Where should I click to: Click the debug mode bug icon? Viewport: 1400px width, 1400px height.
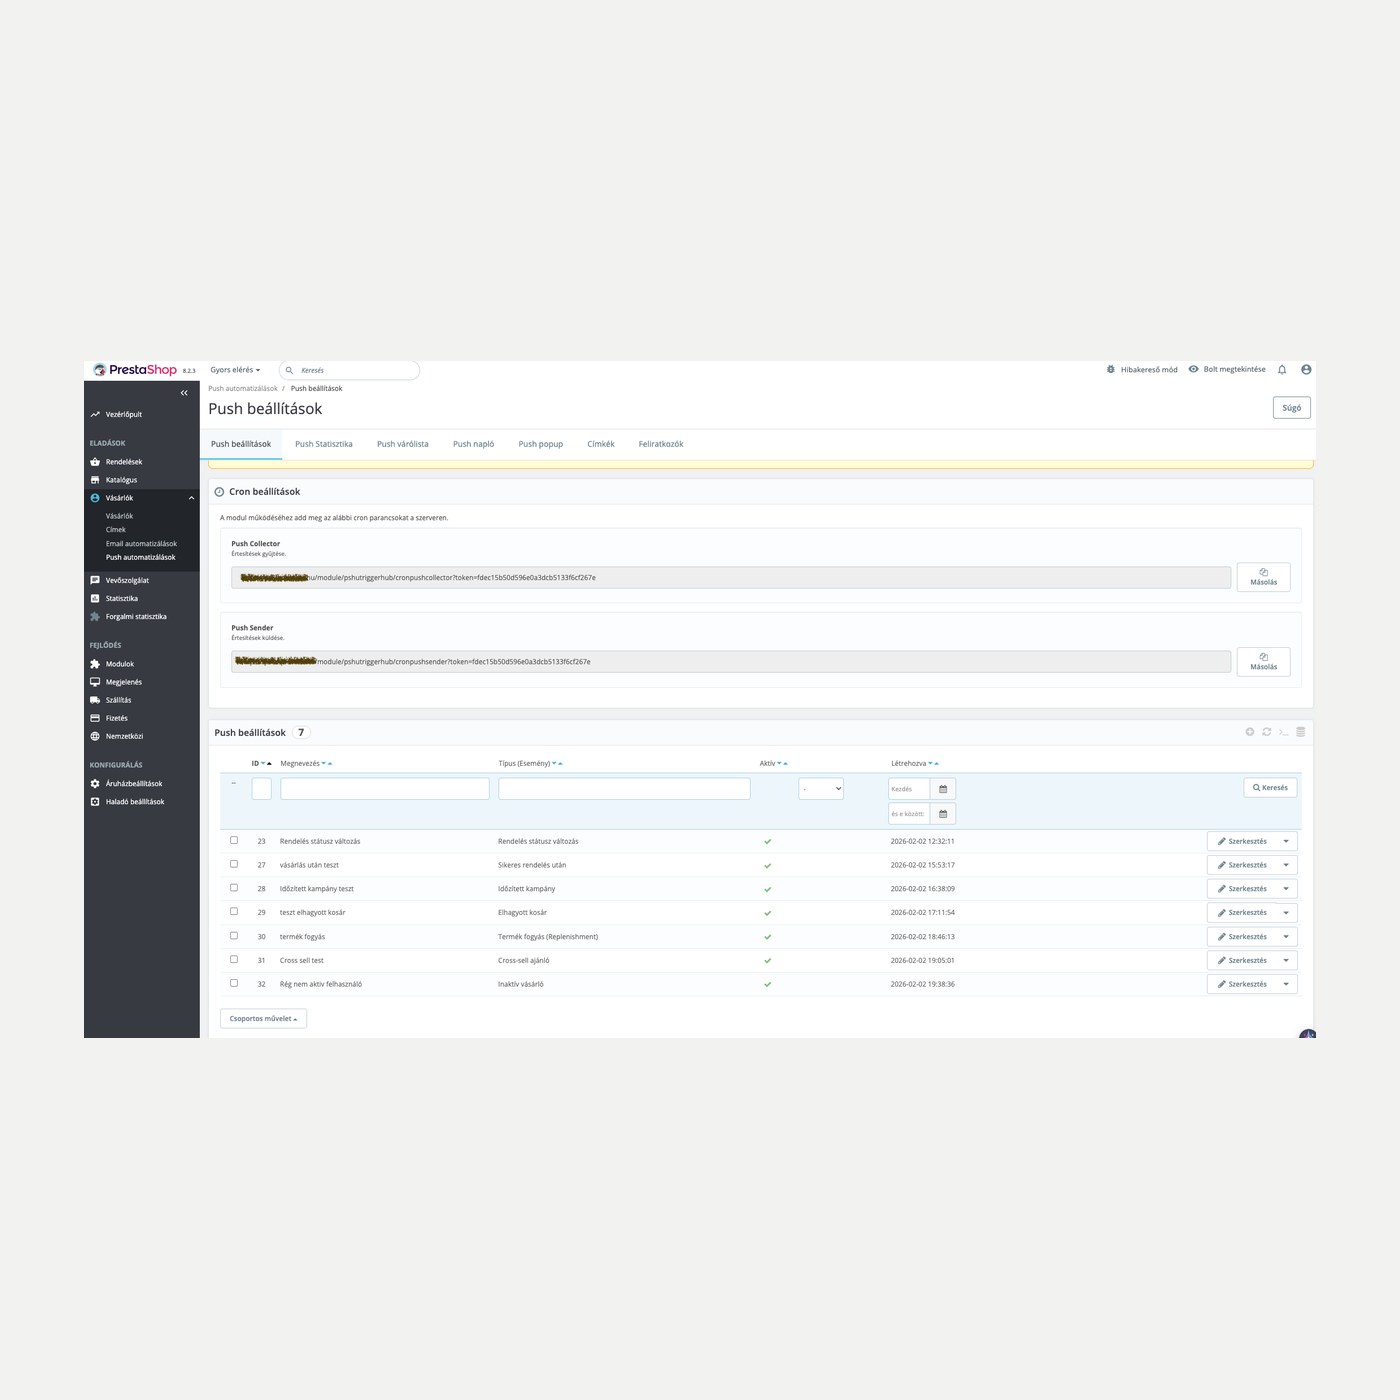1110,370
